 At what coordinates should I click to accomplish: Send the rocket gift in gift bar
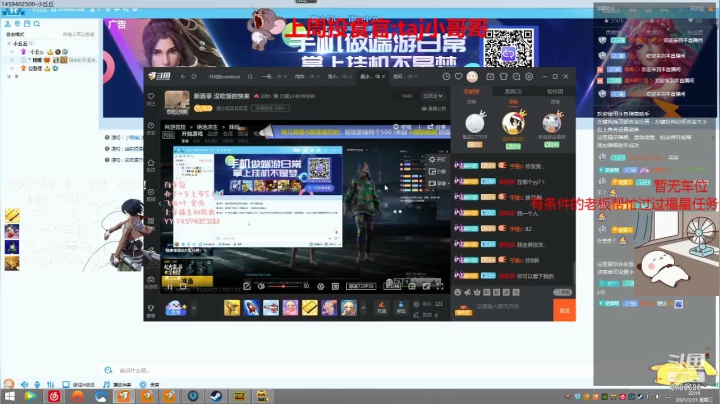[x=251, y=308]
